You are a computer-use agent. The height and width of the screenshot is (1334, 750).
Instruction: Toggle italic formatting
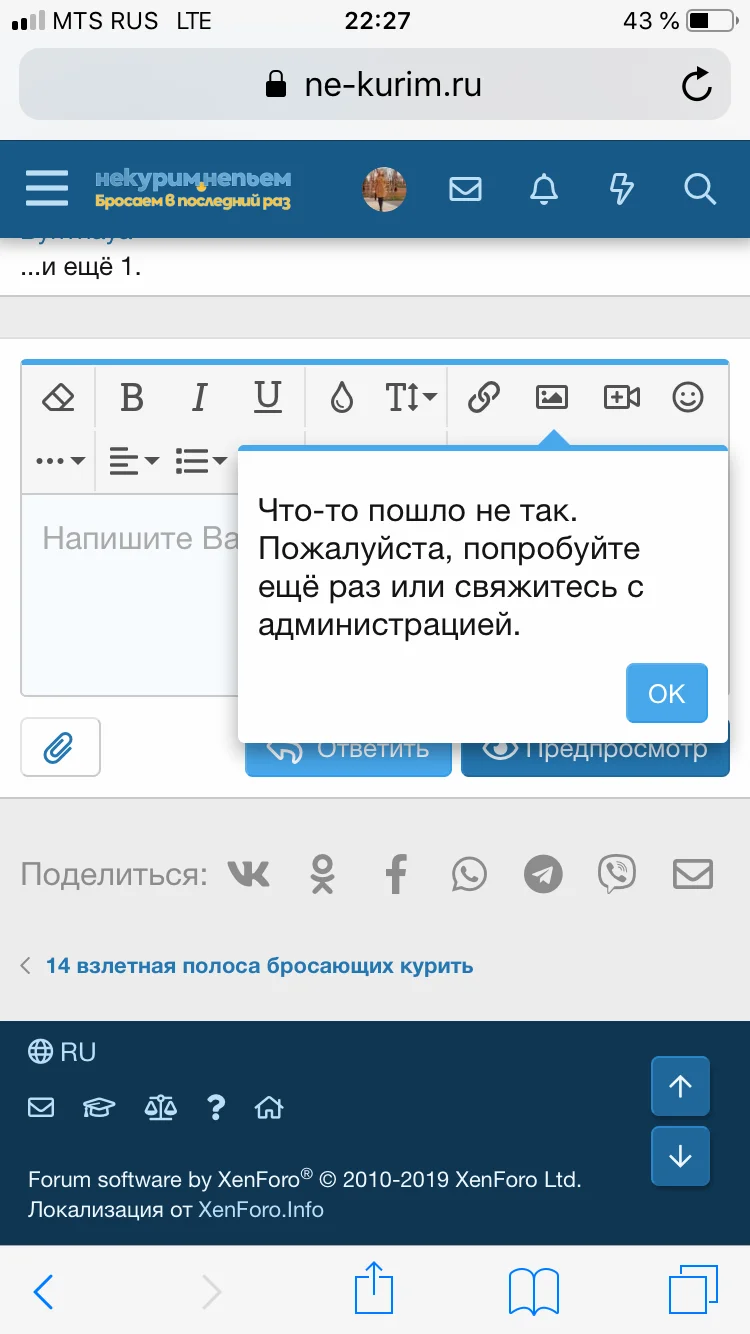tap(199, 398)
